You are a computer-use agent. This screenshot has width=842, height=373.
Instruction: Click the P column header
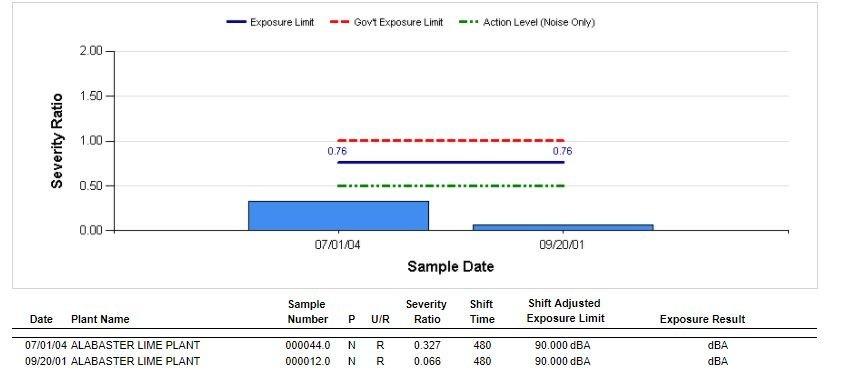(x=352, y=319)
